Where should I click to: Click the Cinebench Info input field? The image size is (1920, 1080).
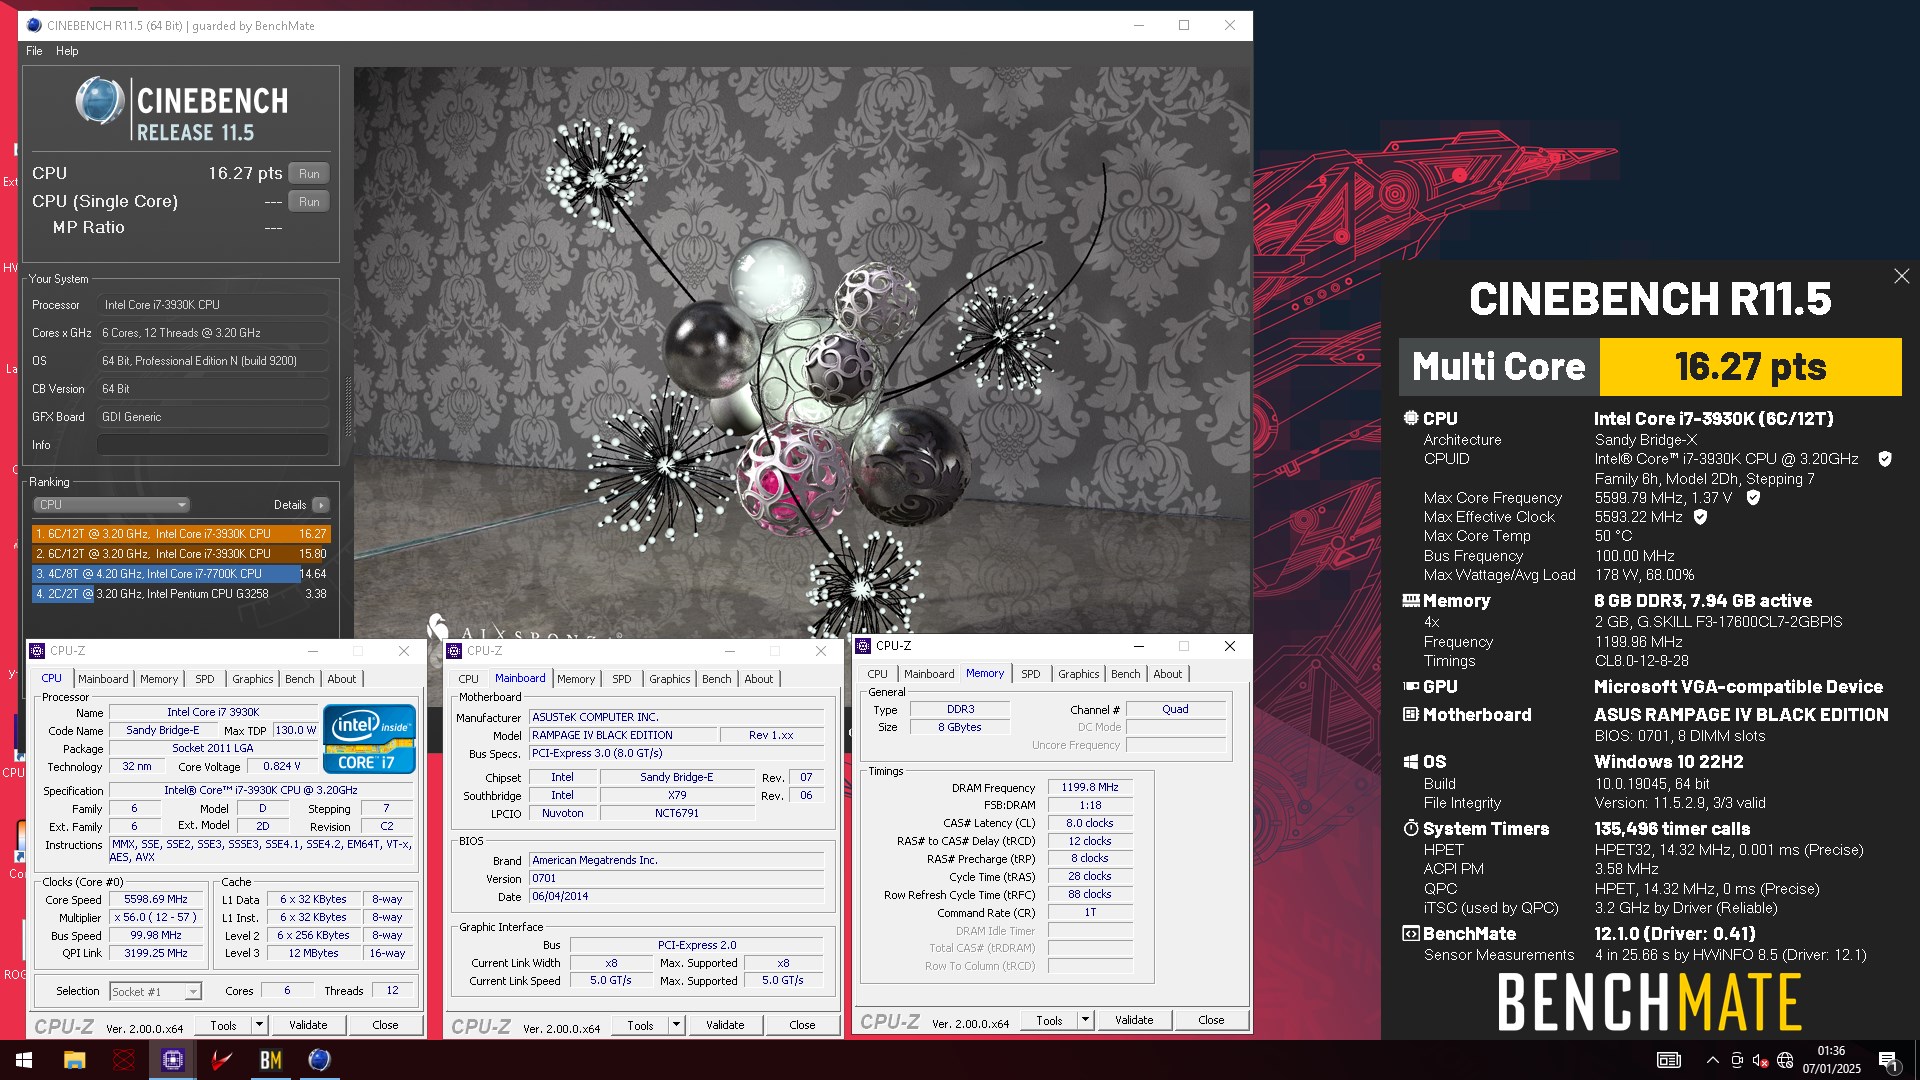pos(213,445)
